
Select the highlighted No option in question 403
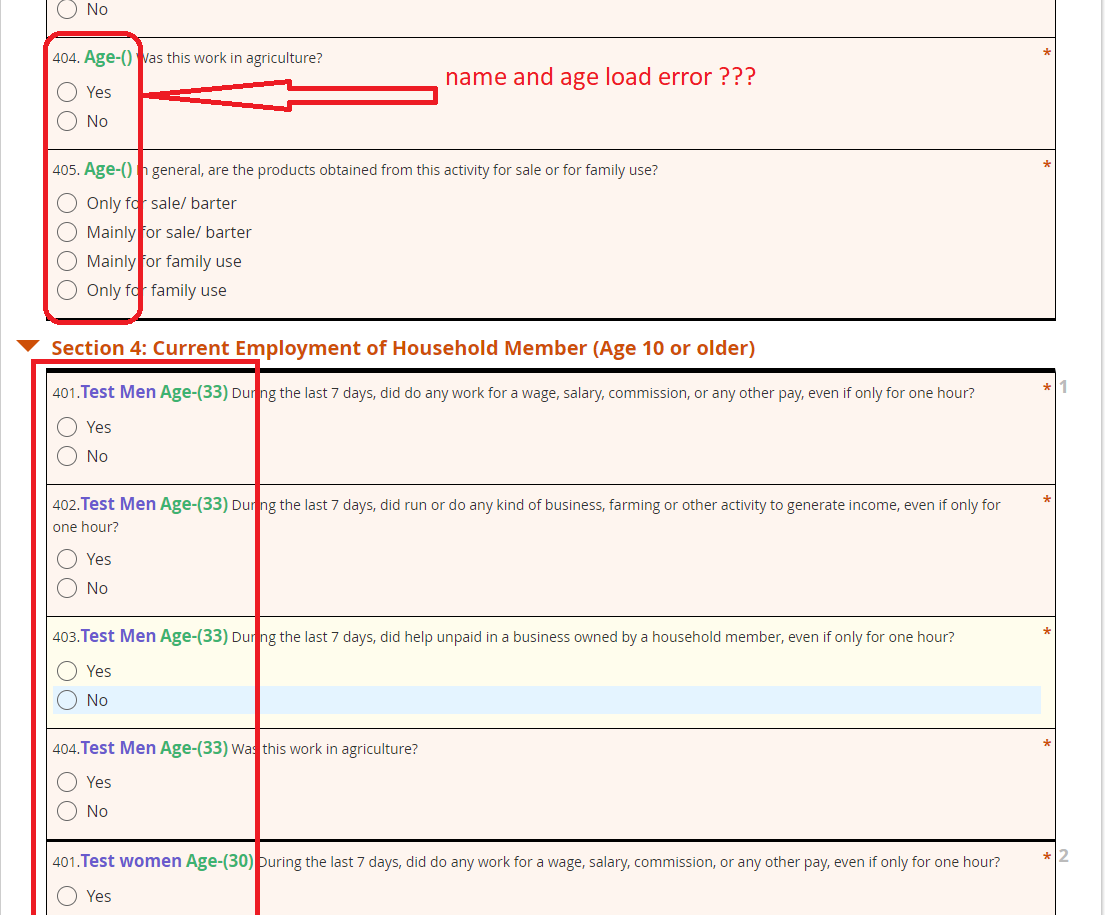(x=67, y=699)
